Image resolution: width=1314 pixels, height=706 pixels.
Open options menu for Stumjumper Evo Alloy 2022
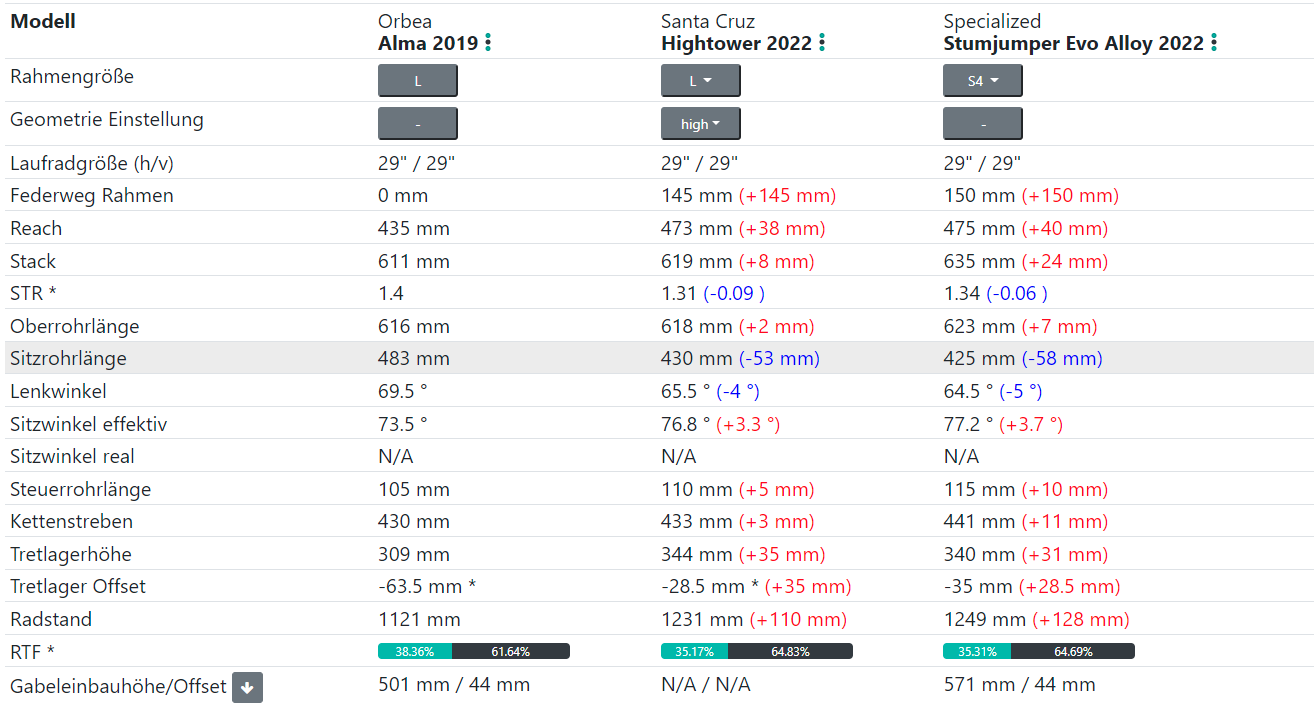pyautogui.click(x=1214, y=43)
